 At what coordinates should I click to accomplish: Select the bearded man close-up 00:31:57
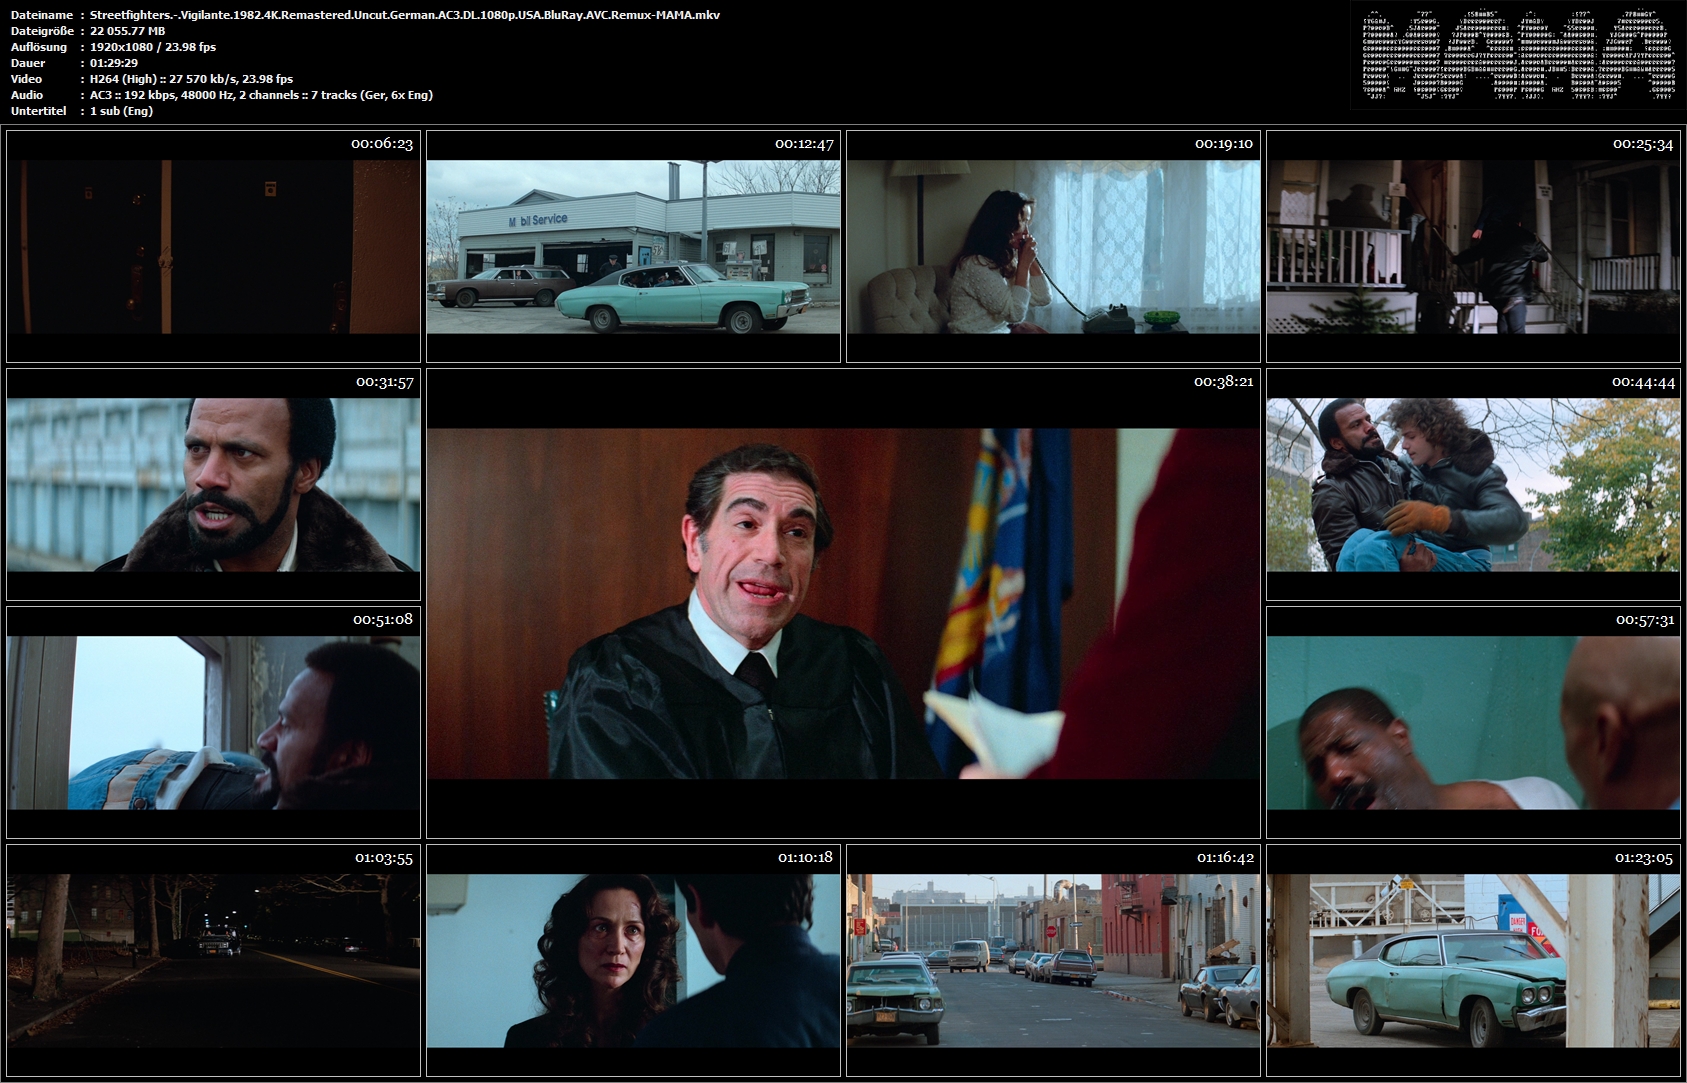pos(213,485)
